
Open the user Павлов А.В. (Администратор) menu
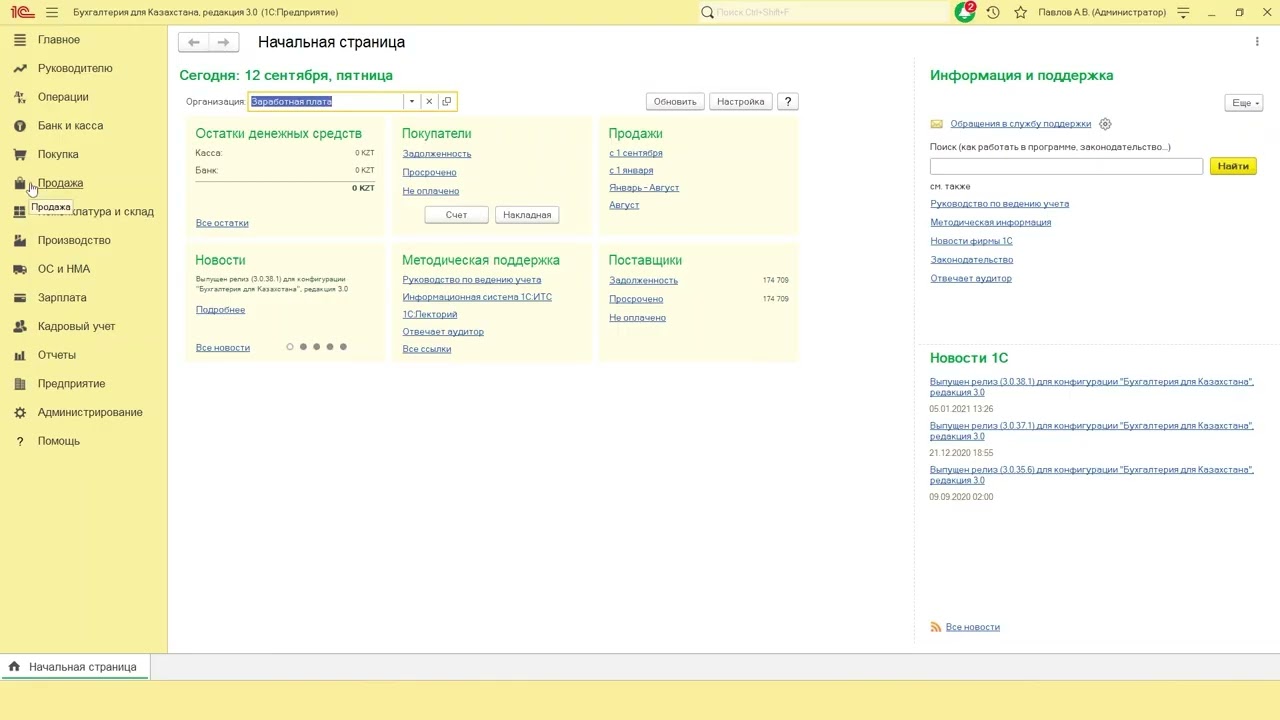[1102, 12]
